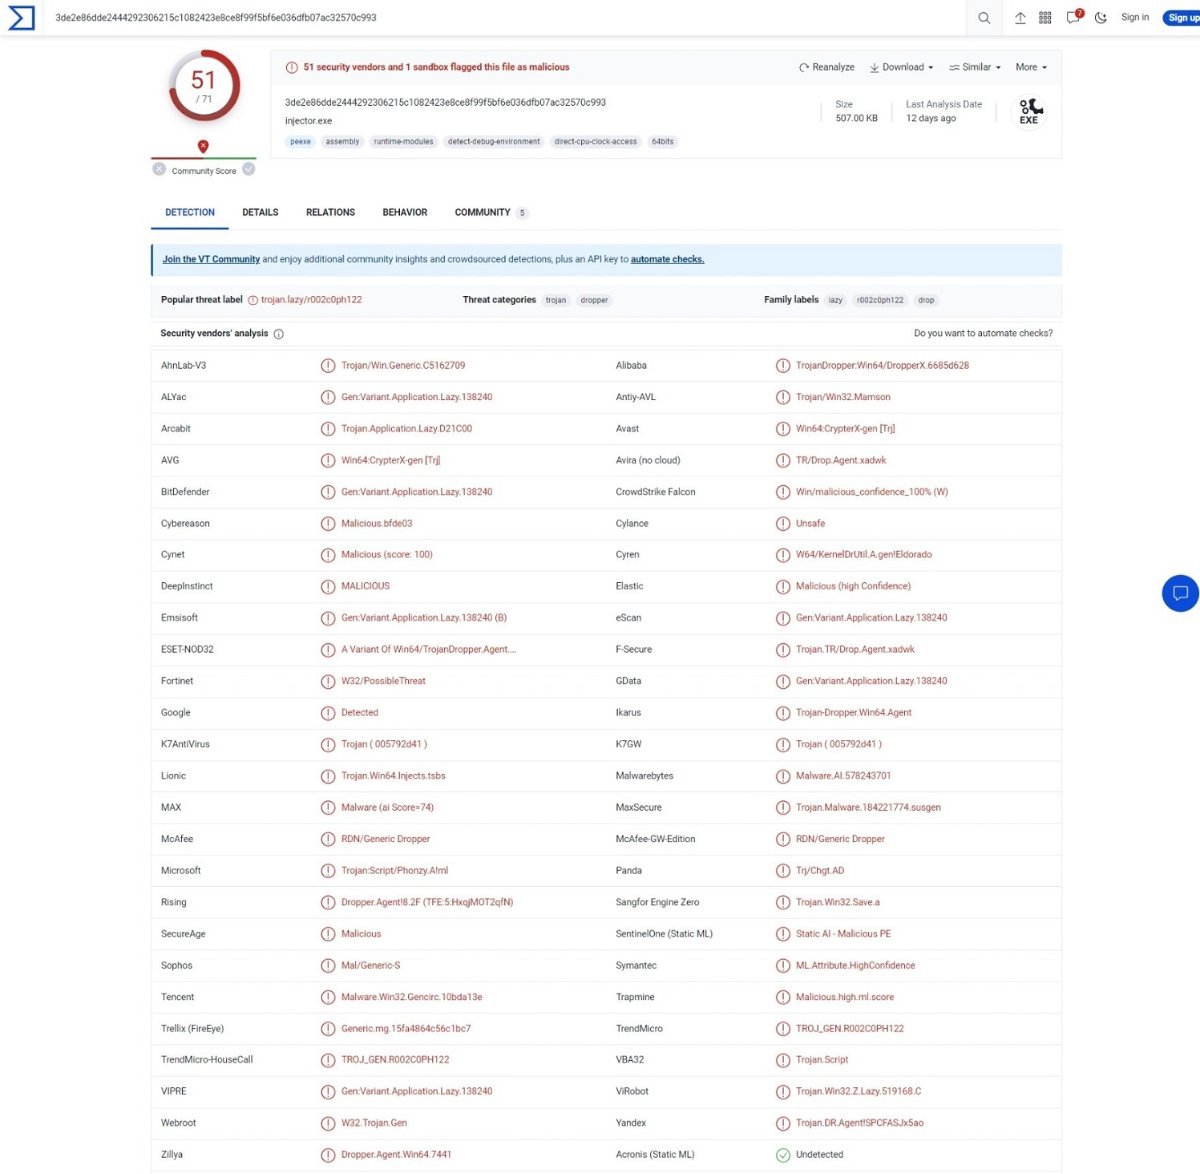The height and width of the screenshot is (1174, 1200).
Task: Select the runtime-modules tag
Action: tap(404, 142)
